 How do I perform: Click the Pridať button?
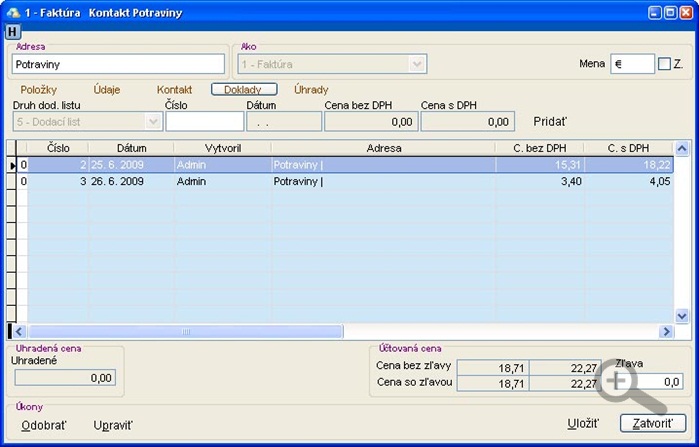[x=550, y=122]
